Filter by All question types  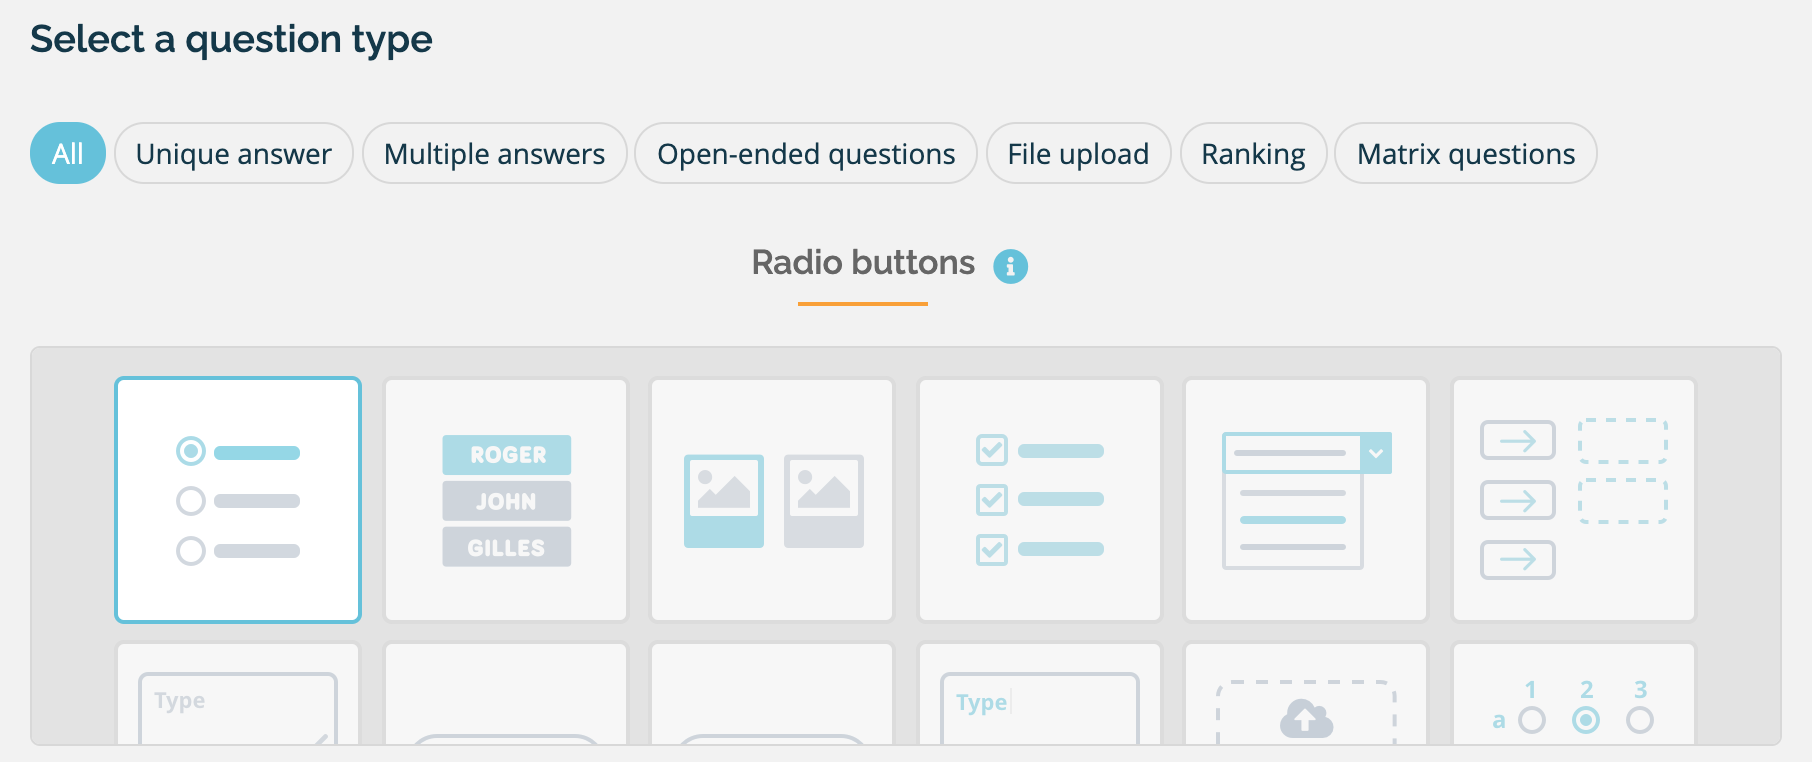68,154
